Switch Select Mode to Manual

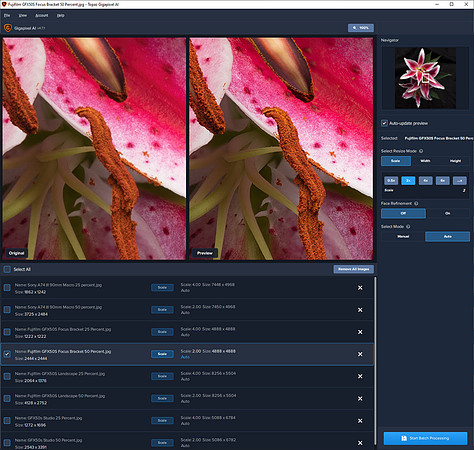(x=403, y=237)
